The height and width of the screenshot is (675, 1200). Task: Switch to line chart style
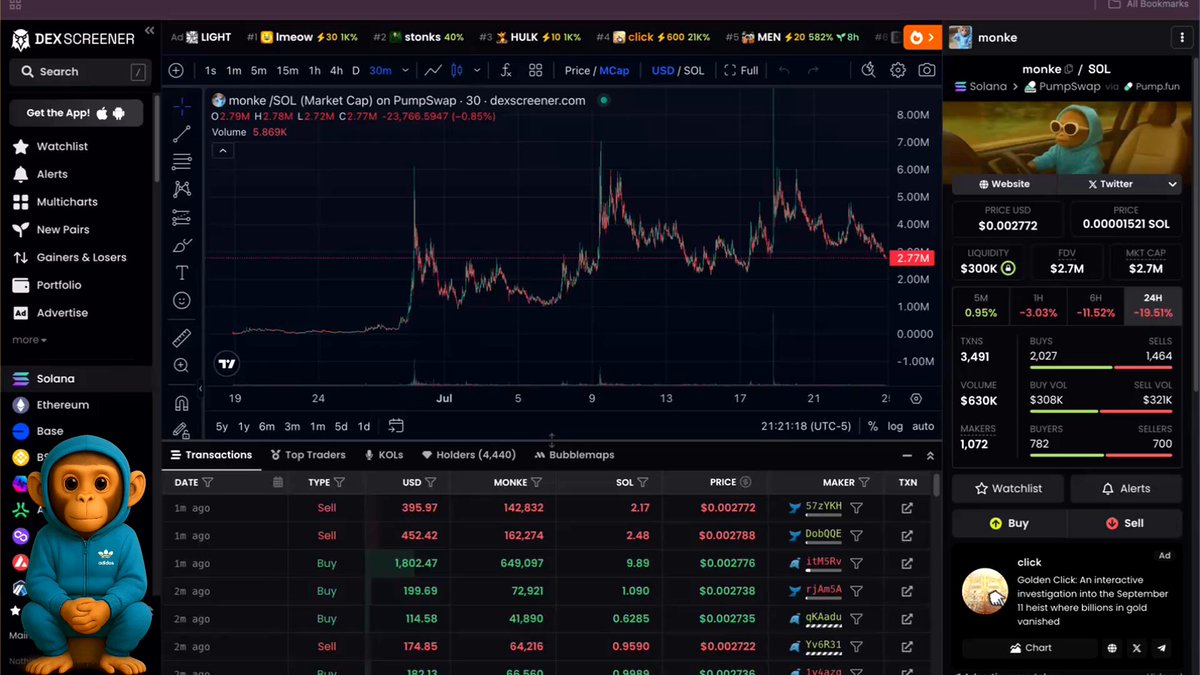433,70
